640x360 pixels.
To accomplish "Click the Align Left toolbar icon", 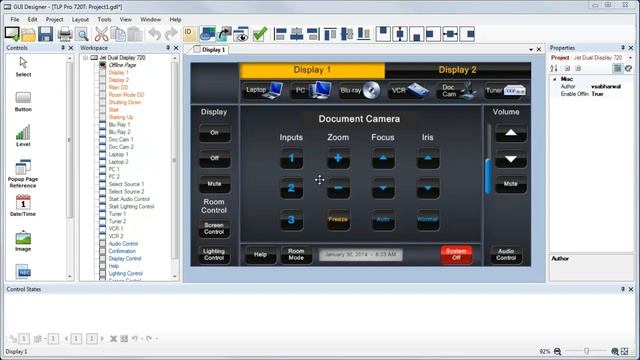I will pyautogui.click(x=280, y=34).
